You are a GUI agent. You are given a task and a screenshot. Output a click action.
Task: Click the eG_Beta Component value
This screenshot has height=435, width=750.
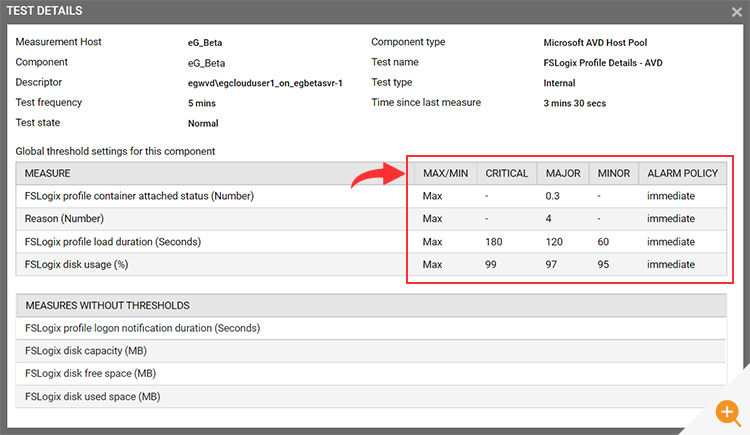(206, 63)
